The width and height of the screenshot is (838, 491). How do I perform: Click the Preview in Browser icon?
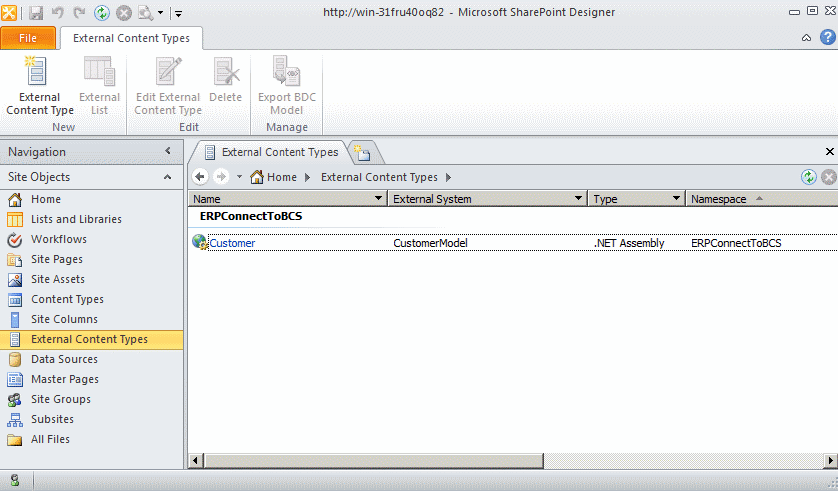[145, 12]
